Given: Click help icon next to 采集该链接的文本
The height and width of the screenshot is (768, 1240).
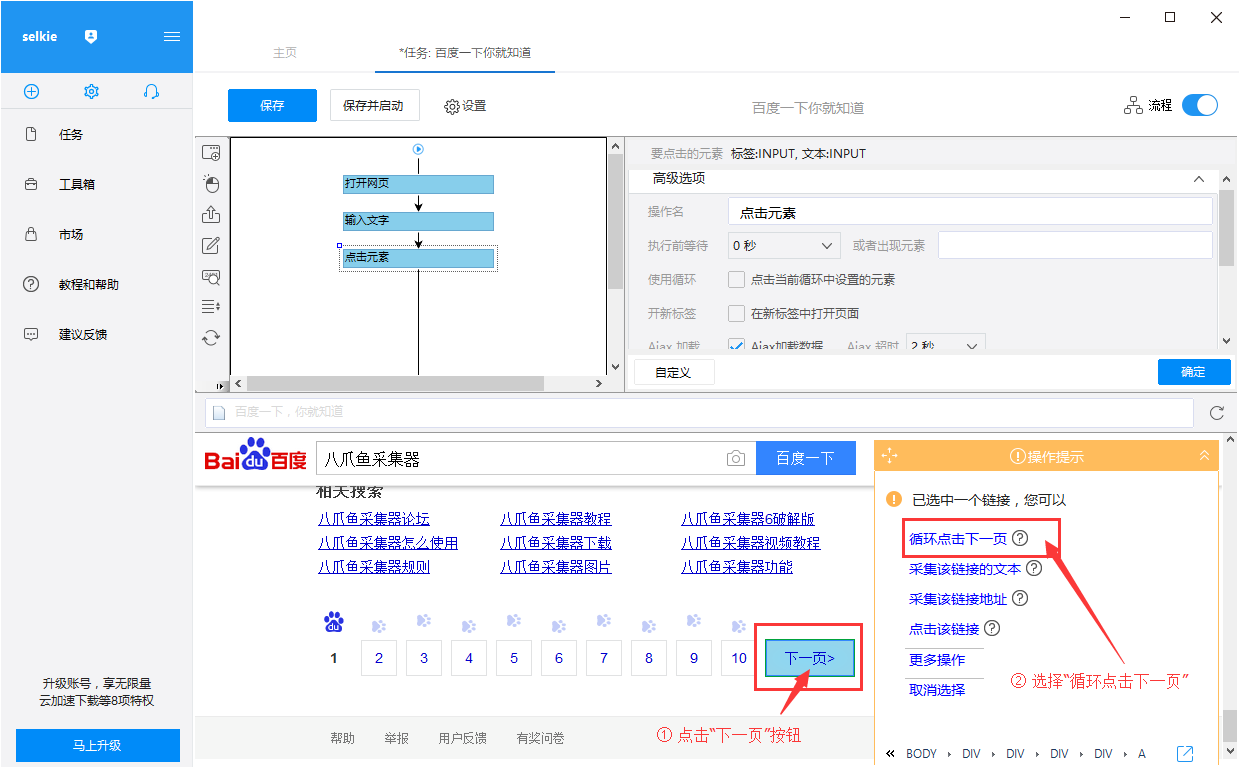Looking at the screenshot, I should [x=1034, y=568].
